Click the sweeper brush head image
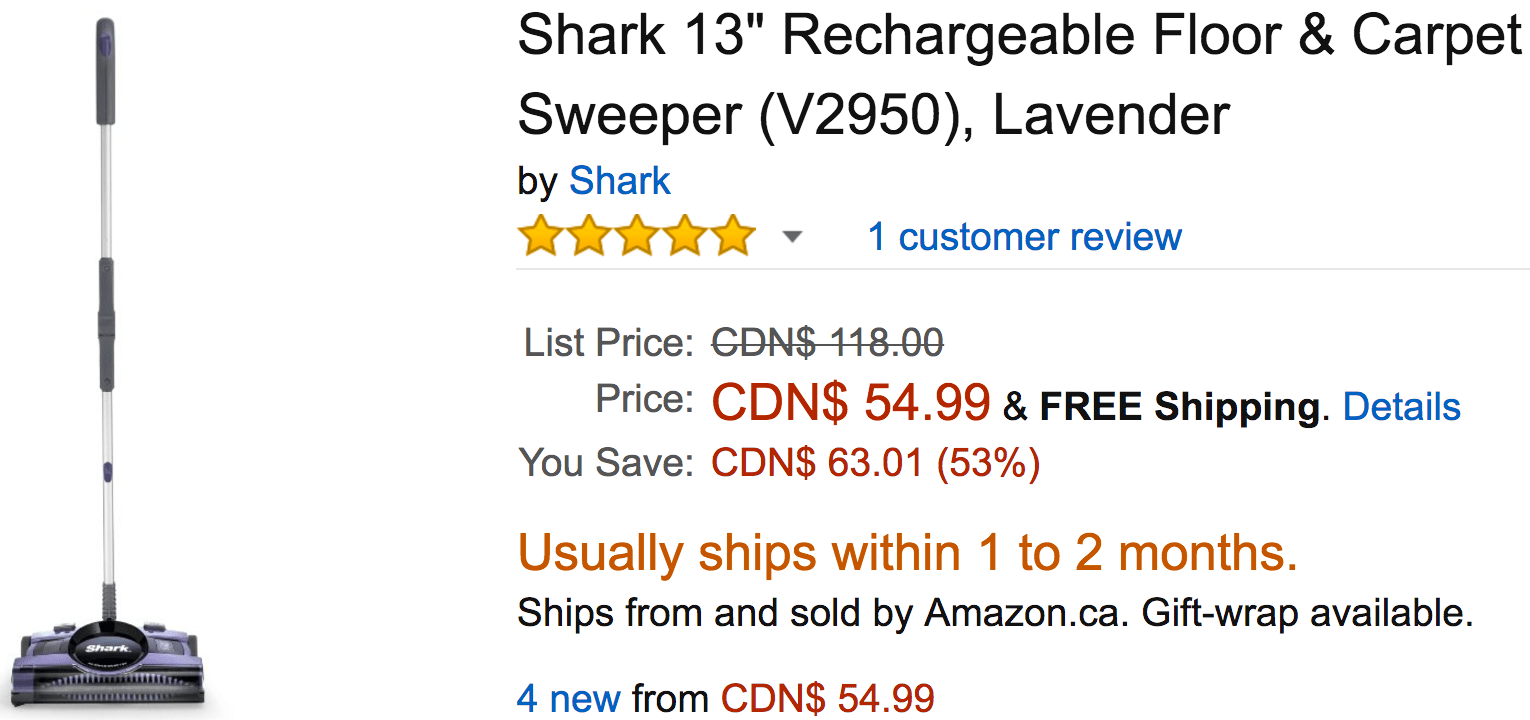This screenshot has height=720, width=1530. tap(107, 660)
